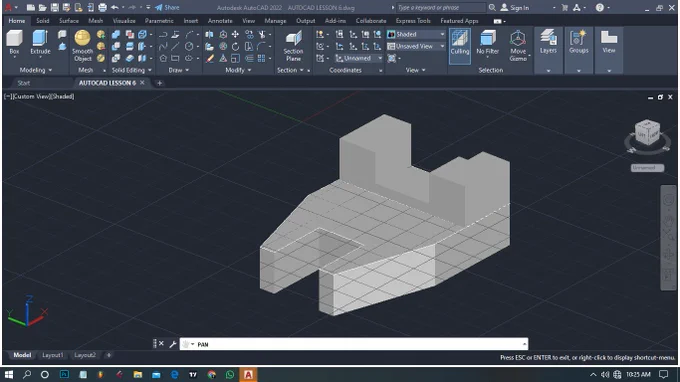Open the Help question mark menu
The width and height of the screenshot is (680, 382).
600,7
